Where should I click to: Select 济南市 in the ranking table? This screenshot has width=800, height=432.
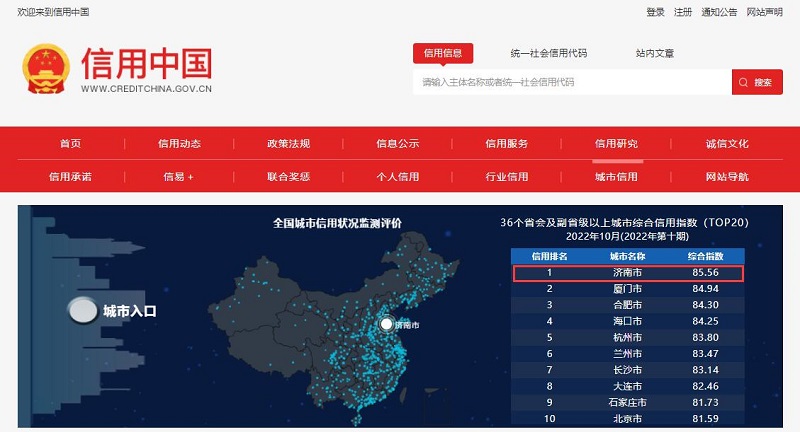coord(628,273)
